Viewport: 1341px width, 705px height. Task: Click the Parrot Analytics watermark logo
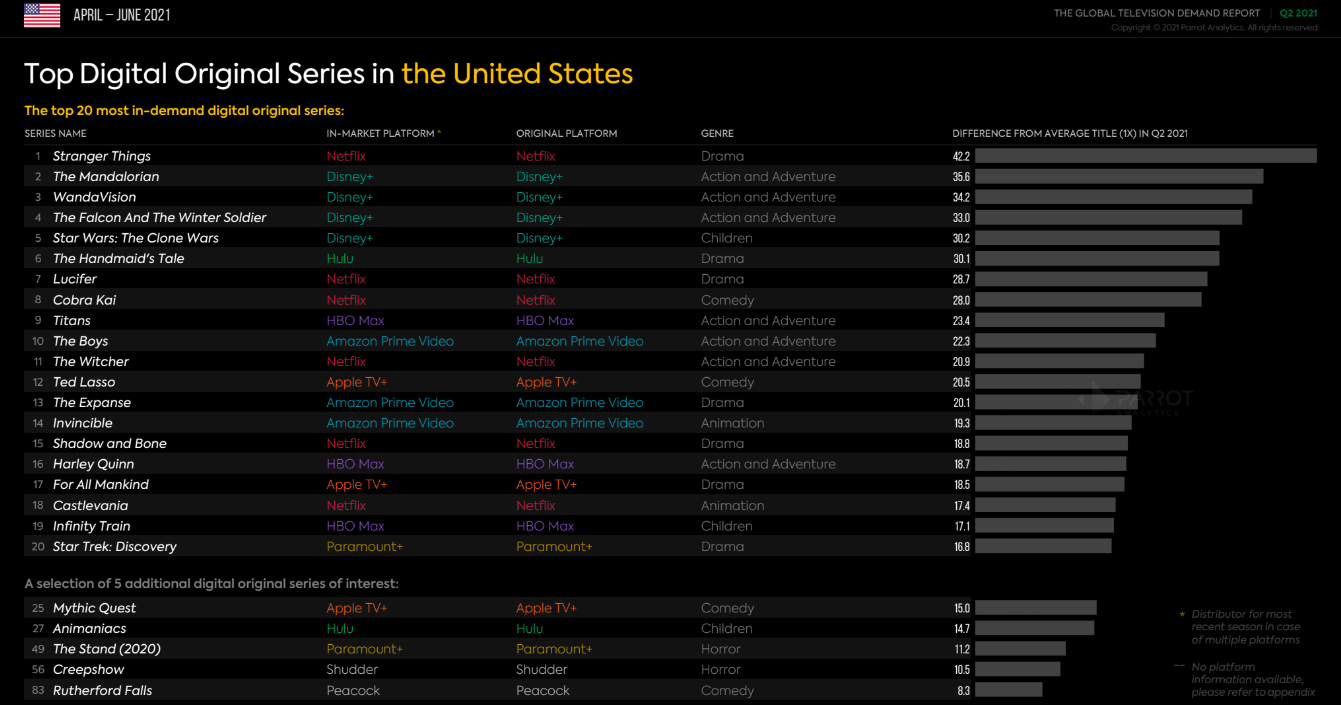coord(1137,398)
